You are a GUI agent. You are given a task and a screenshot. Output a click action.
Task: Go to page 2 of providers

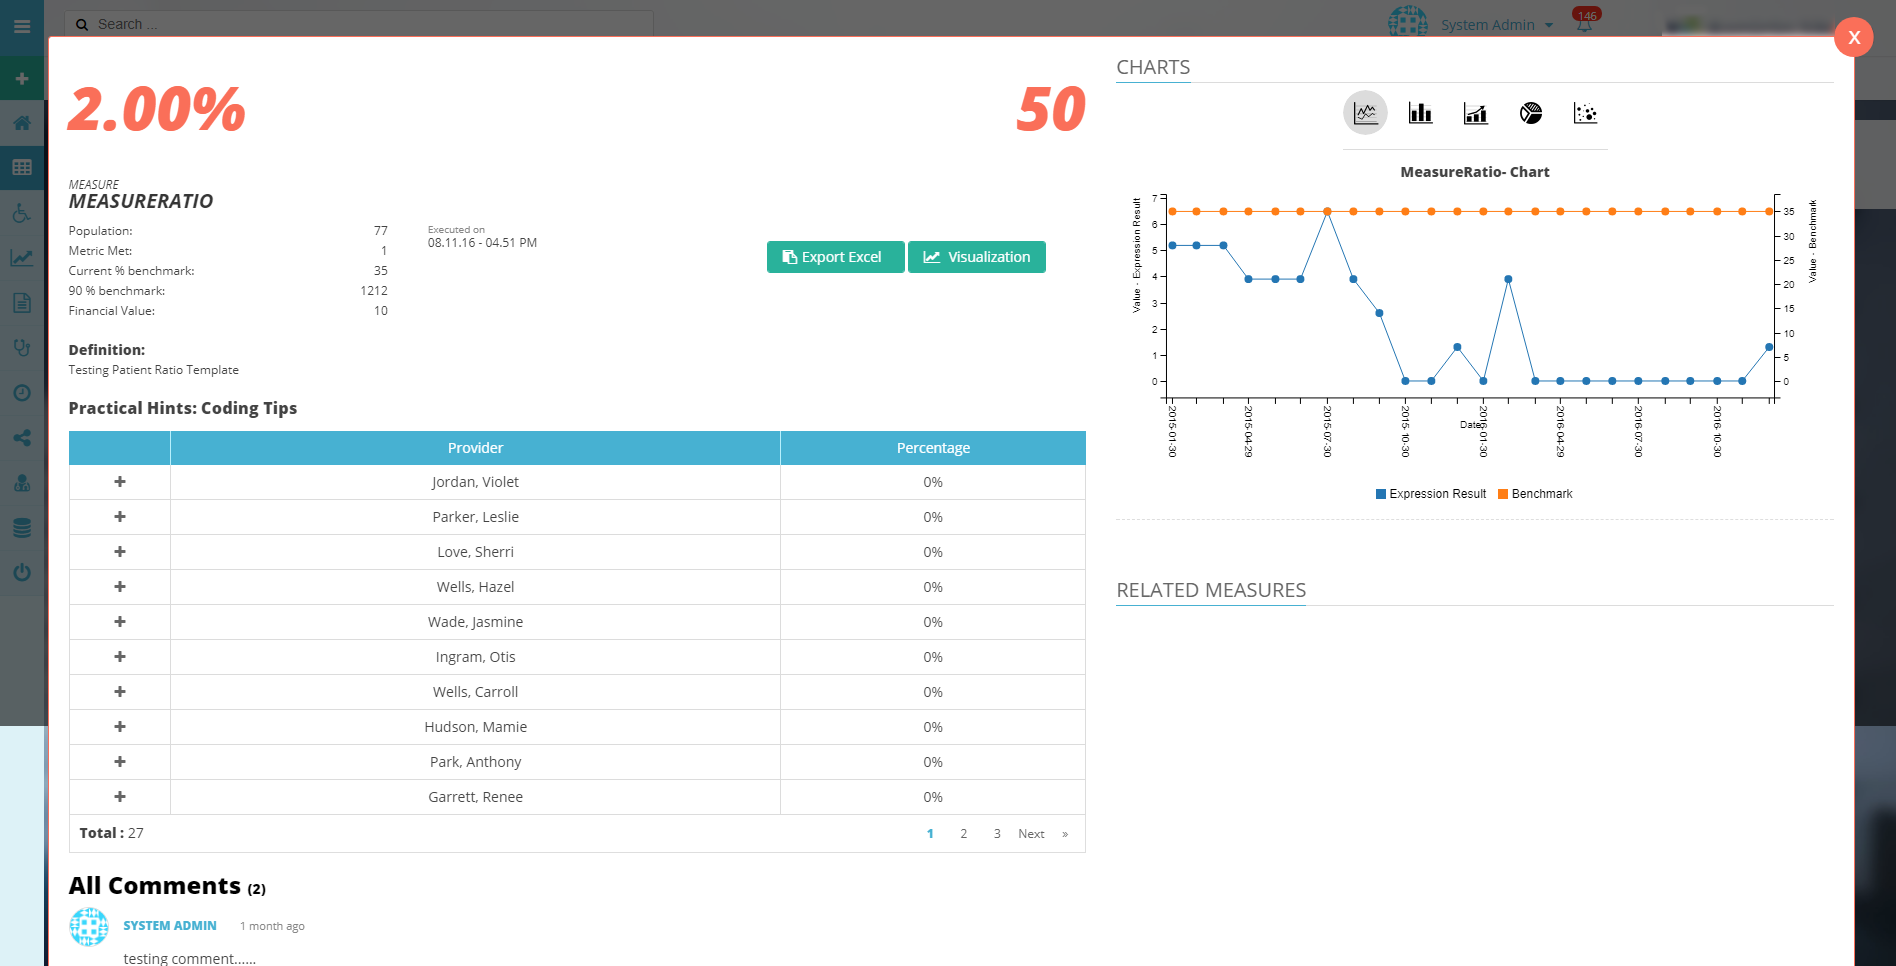pos(963,834)
